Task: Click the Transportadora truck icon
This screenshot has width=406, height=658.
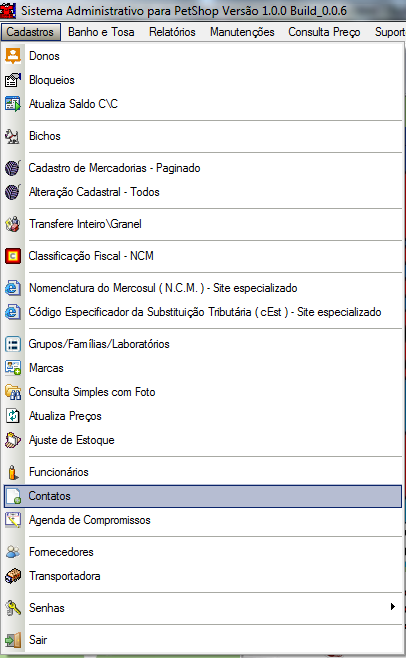Action: pos(13,576)
